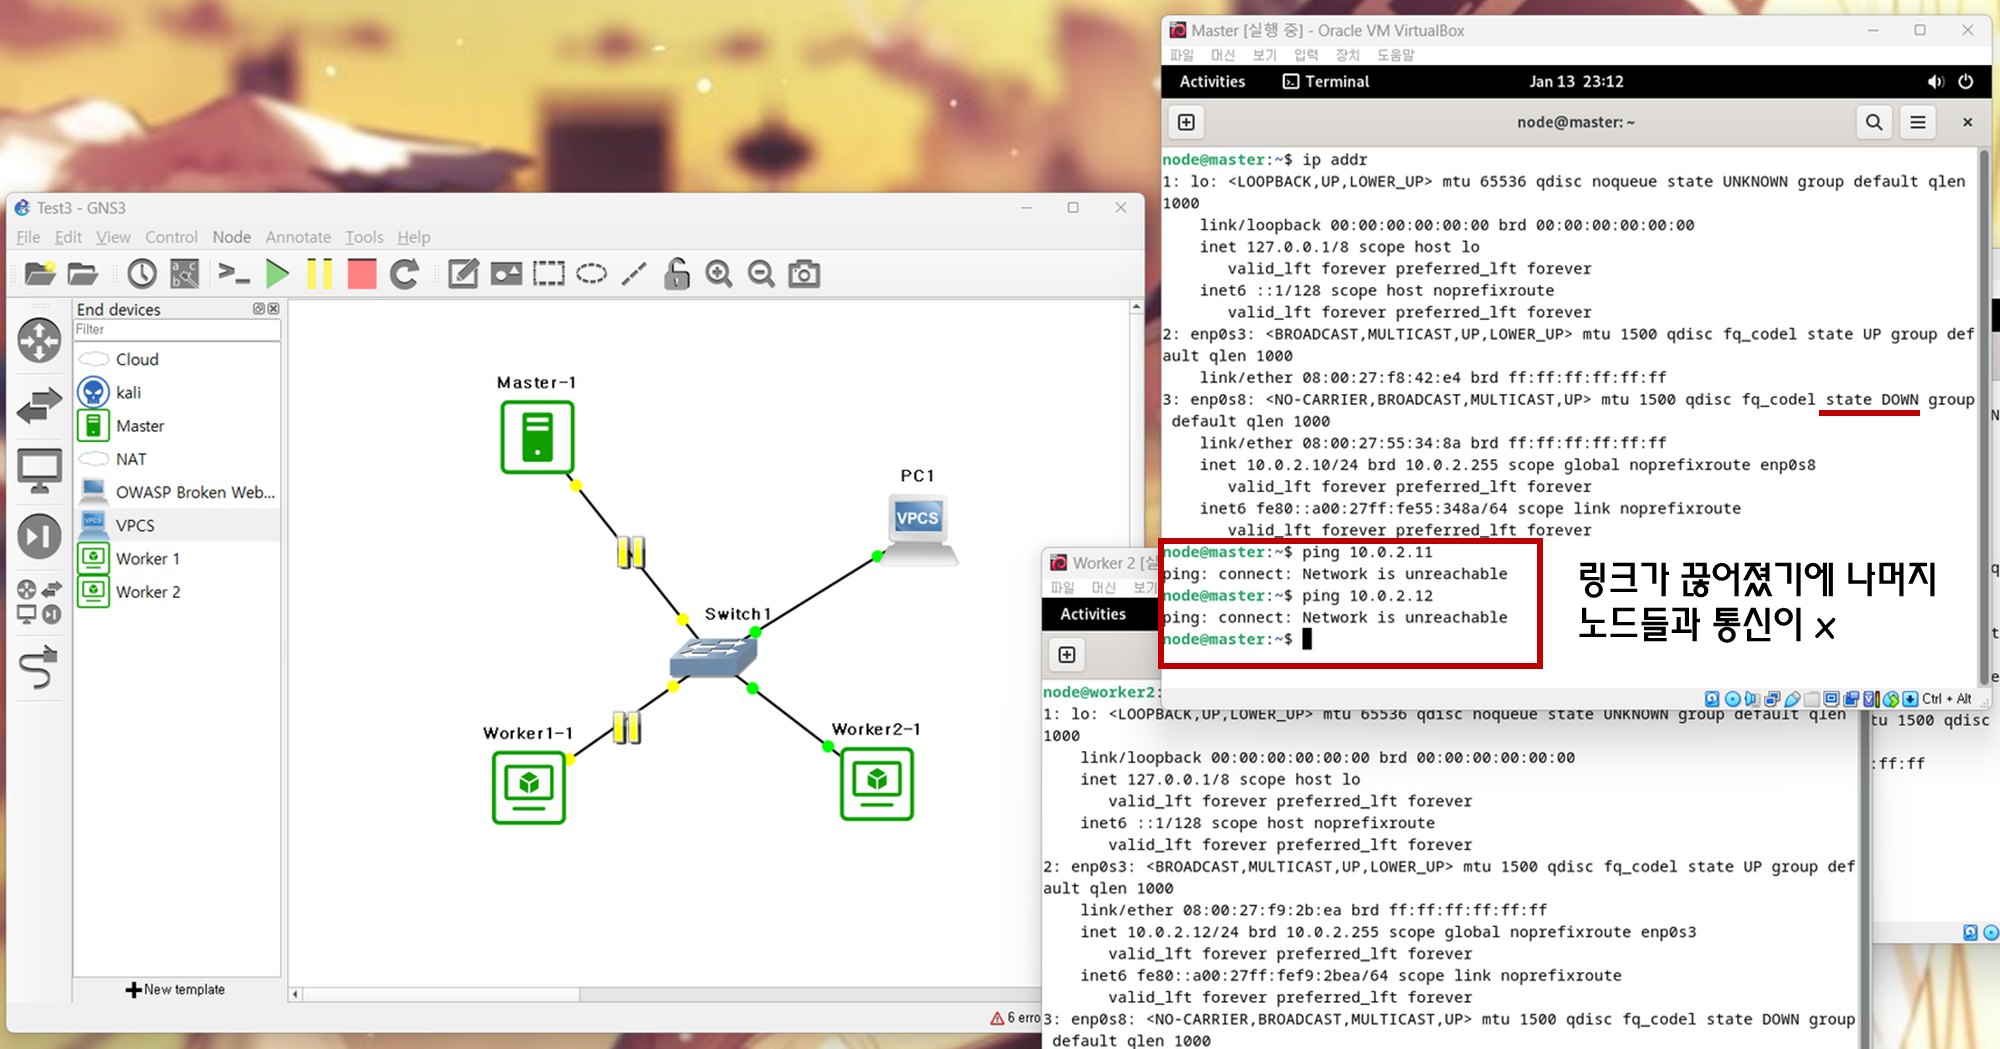This screenshot has height=1049, width=2000.
Task: Toggle show interface labels in GNS3 toolbar
Action: pyautogui.click(x=185, y=273)
